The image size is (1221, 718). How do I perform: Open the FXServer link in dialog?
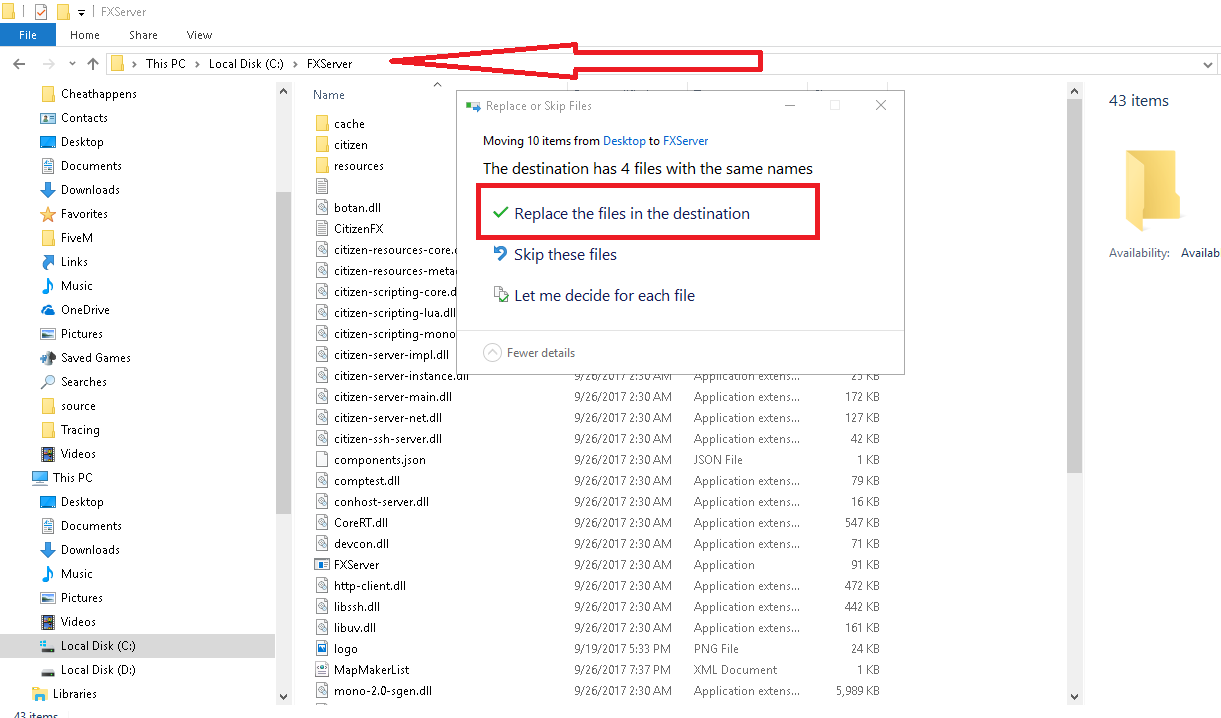685,141
